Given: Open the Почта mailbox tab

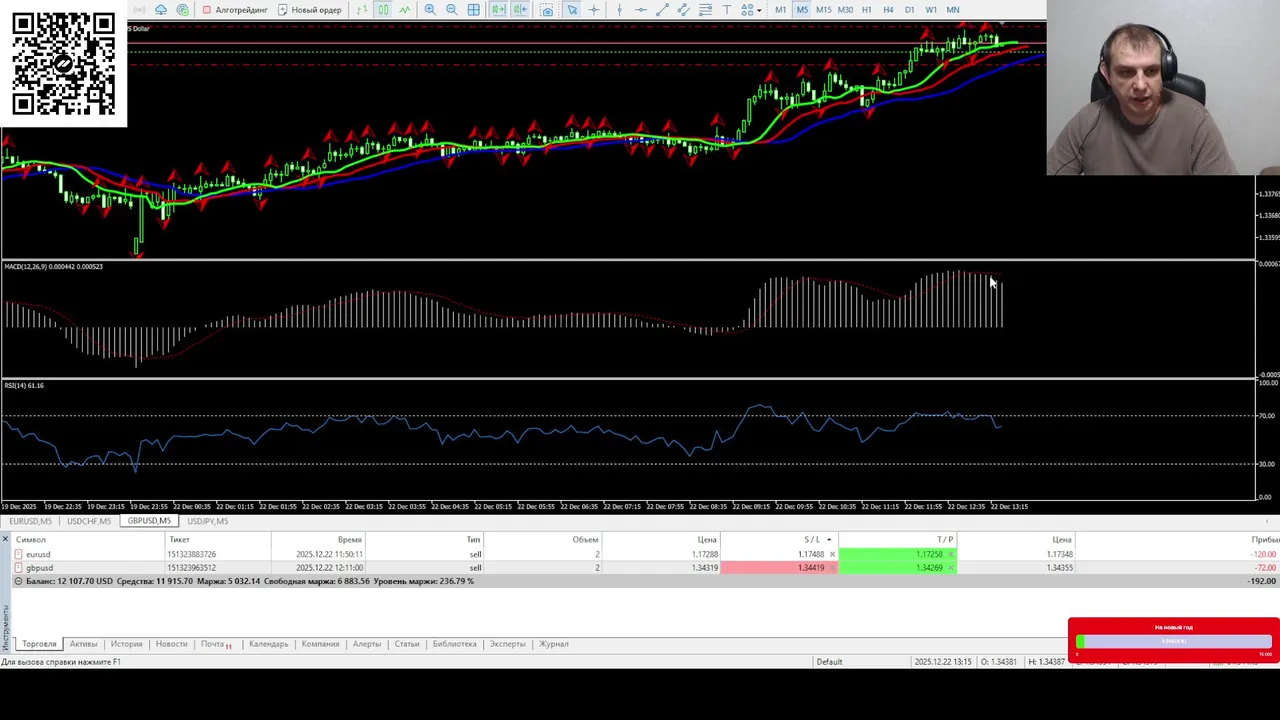Looking at the screenshot, I should [216, 644].
